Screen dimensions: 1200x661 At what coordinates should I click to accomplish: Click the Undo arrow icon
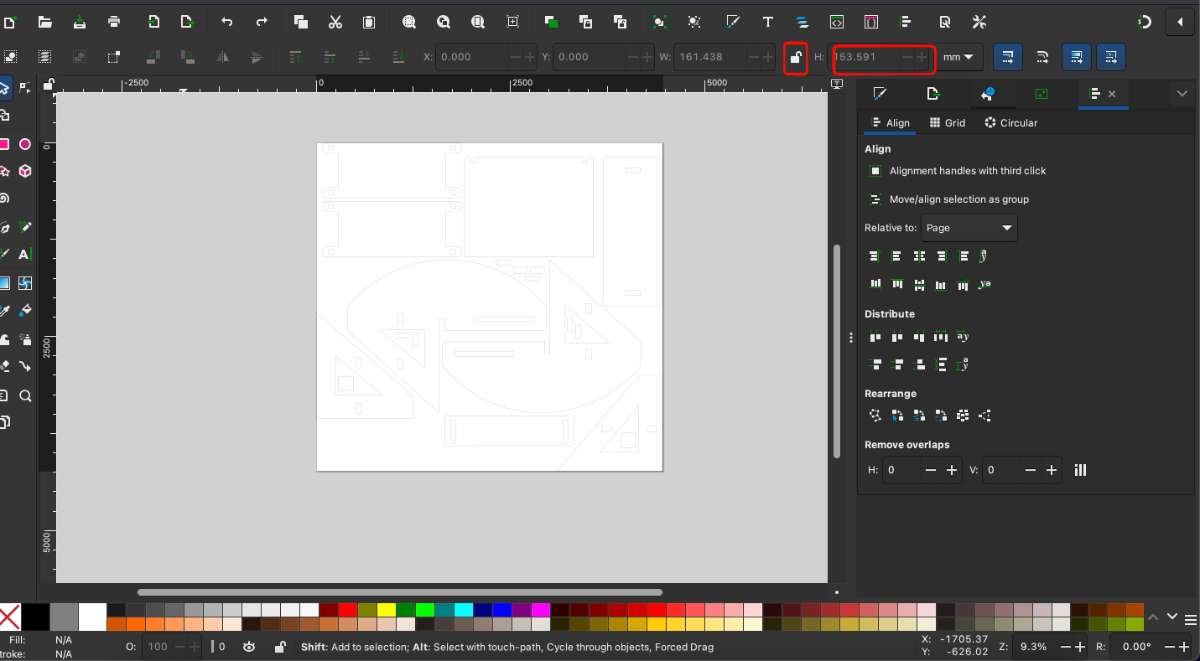click(227, 22)
